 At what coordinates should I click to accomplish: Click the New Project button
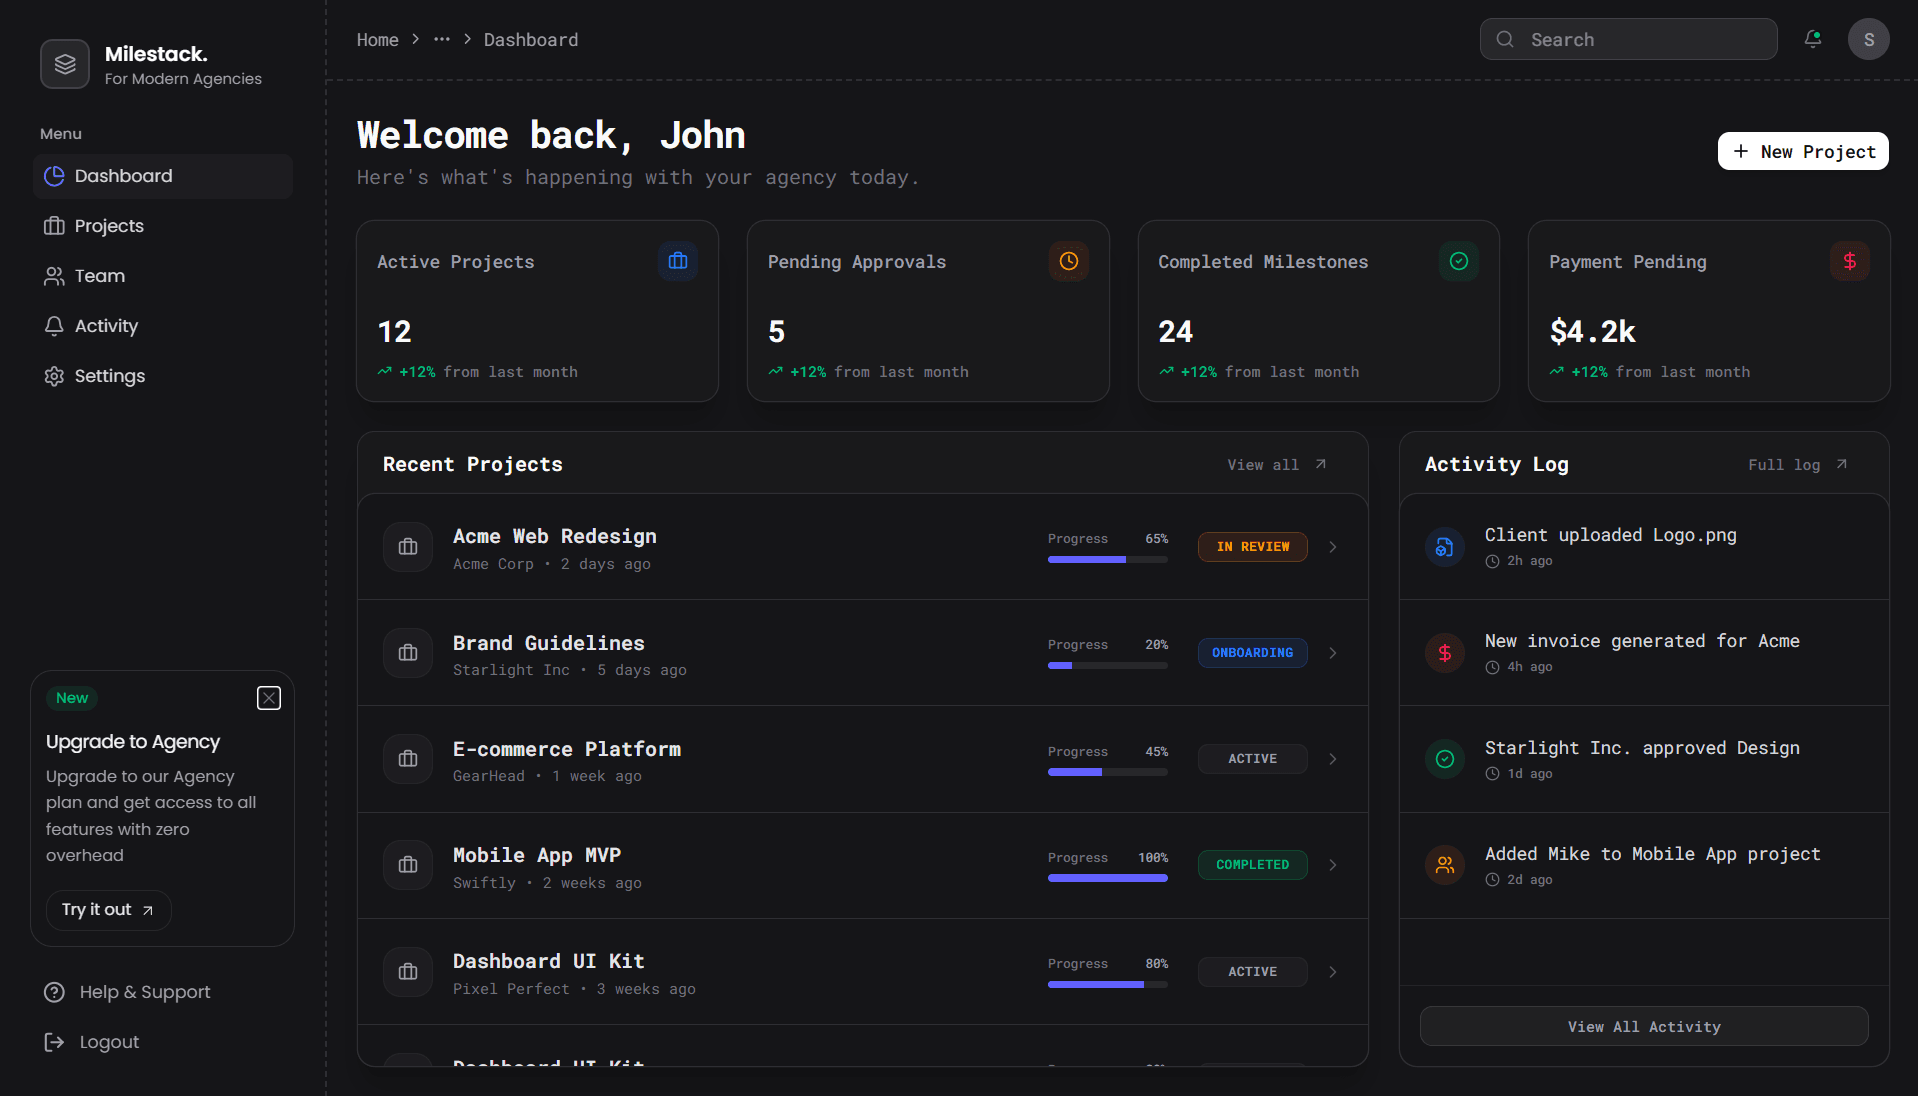1803,151
